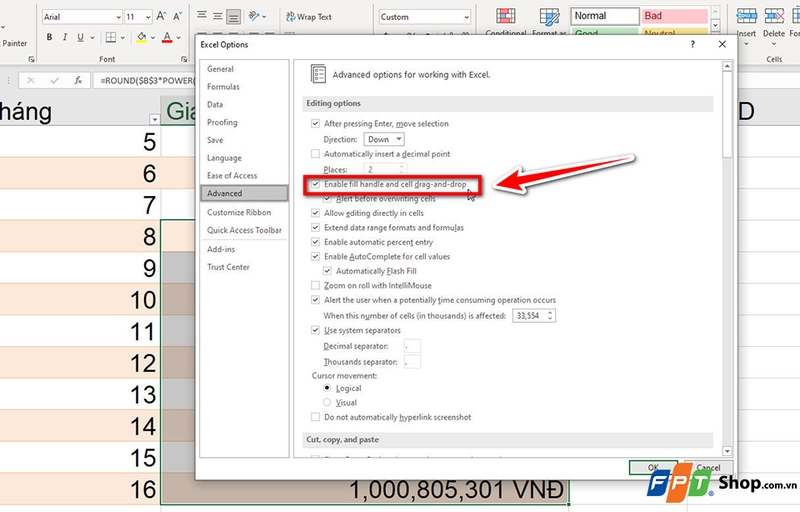Open the Arial font name dropdown
Screen dimensions: 800x512
tap(118, 17)
